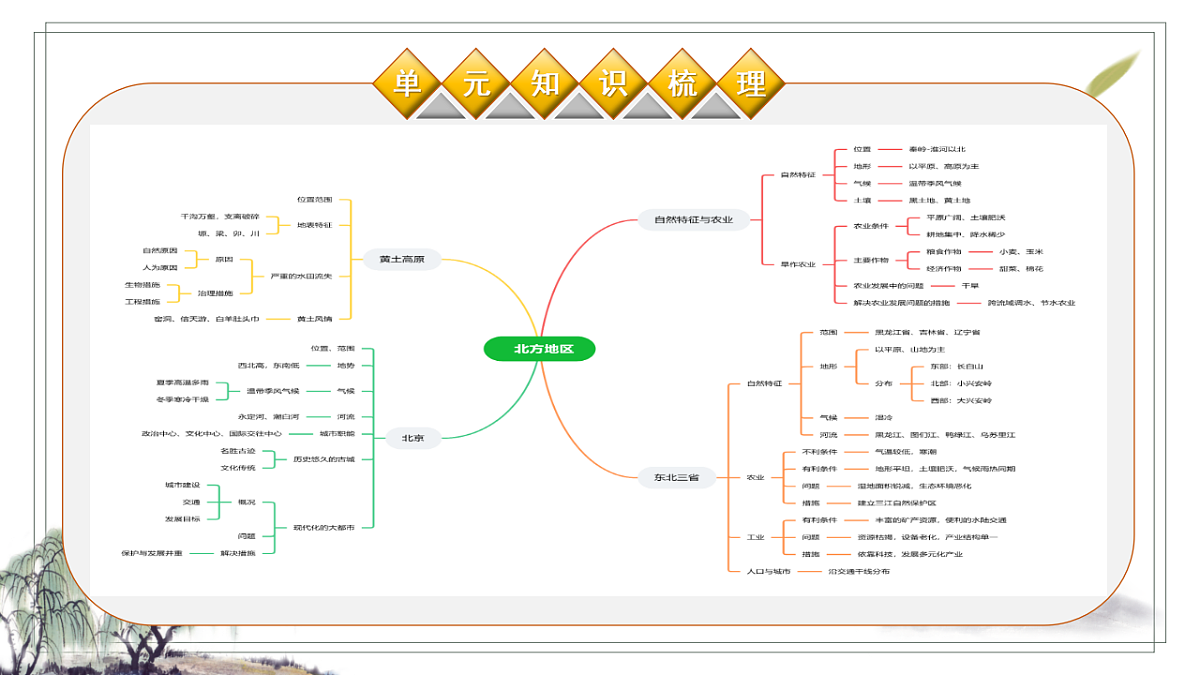Click the central node 北方地区
The height and width of the screenshot is (675, 1200).
[540, 349]
